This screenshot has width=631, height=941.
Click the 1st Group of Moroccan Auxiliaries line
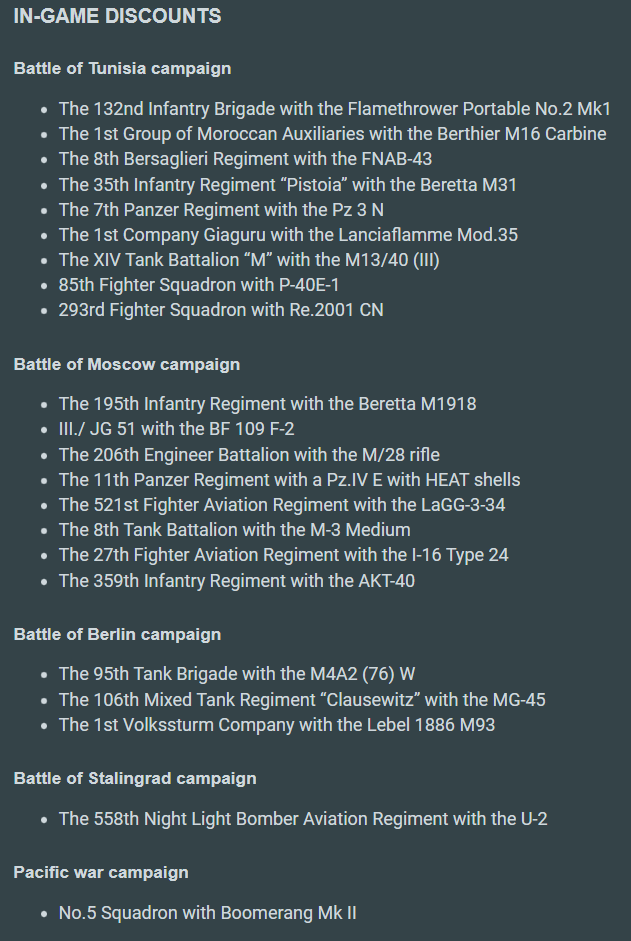click(332, 134)
